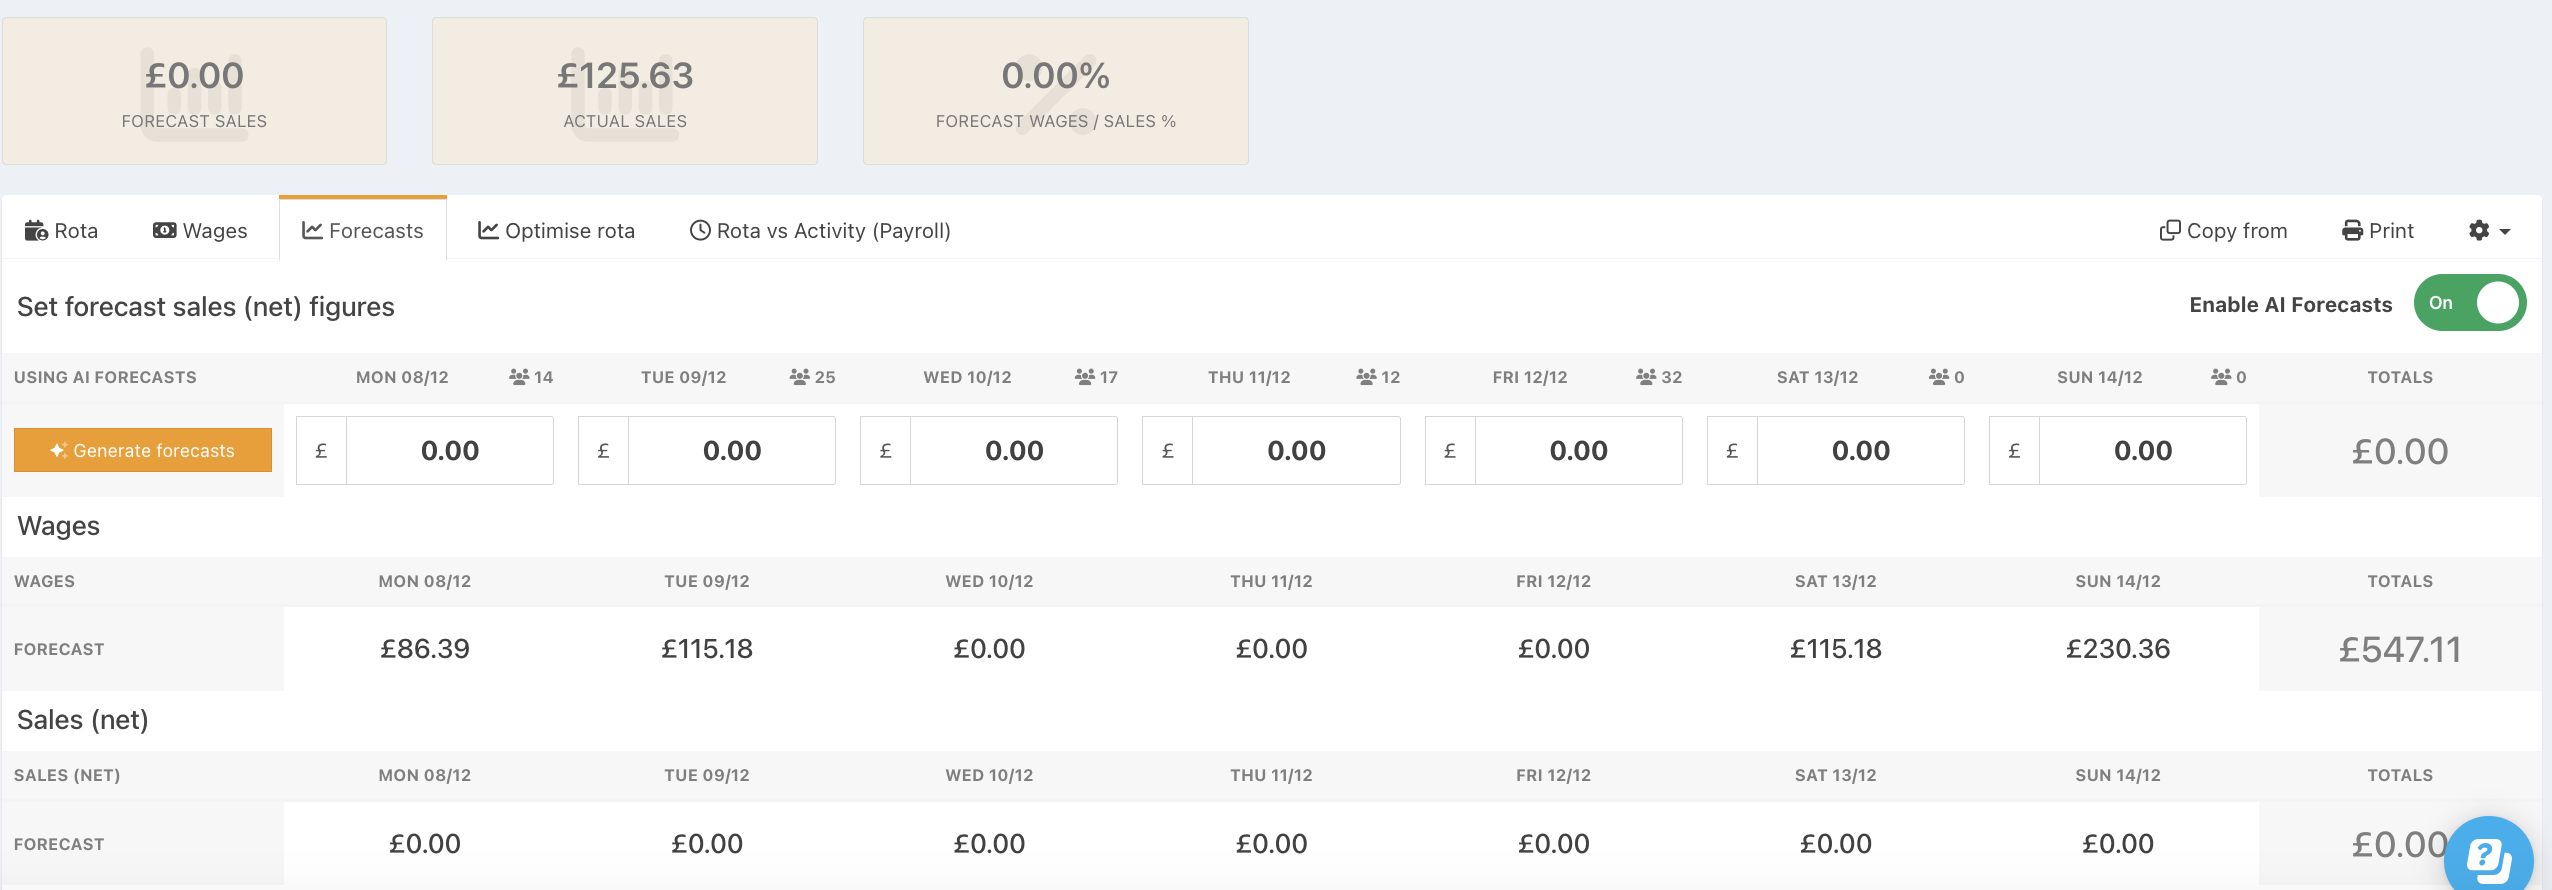Focus the Thursday 11/12 forecast sales field
This screenshot has width=2552, height=890.
pos(1295,451)
